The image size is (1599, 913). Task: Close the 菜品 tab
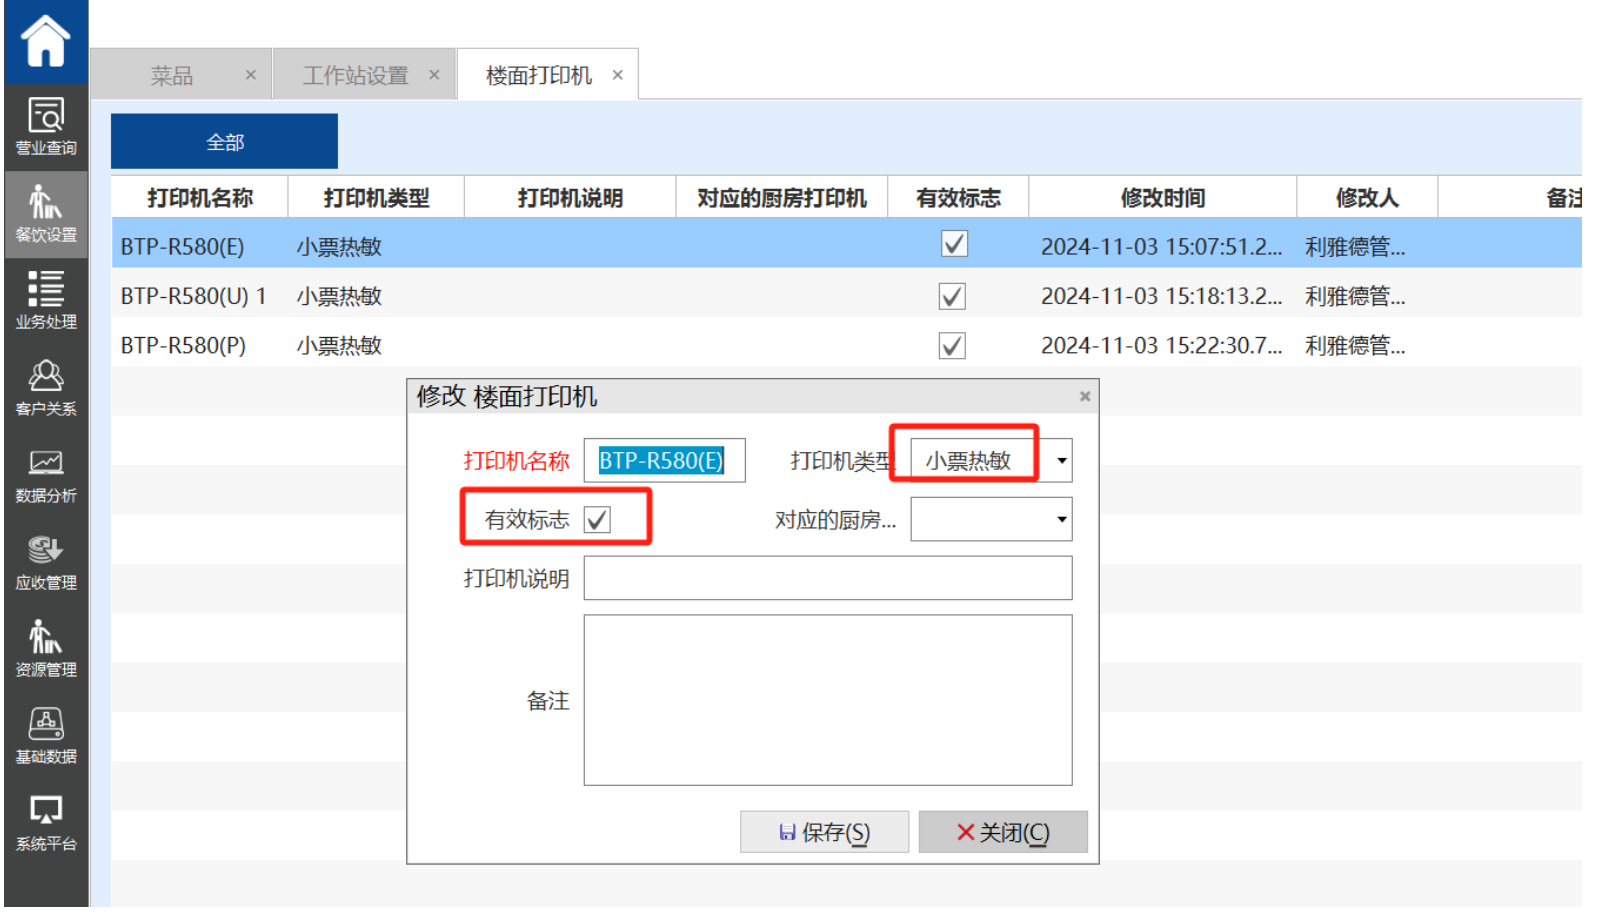251,75
